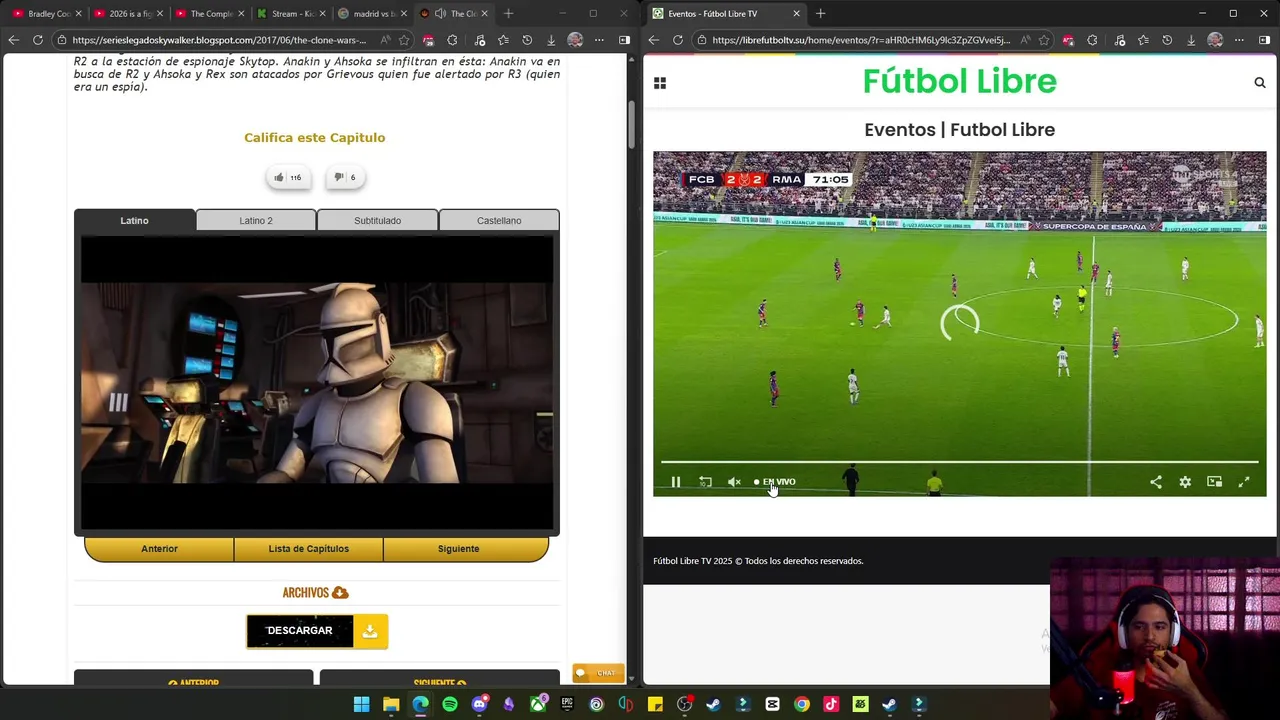Jump to EN VIVO live position
This screenshot has width=1280, height=720.
tap(775, 482)
